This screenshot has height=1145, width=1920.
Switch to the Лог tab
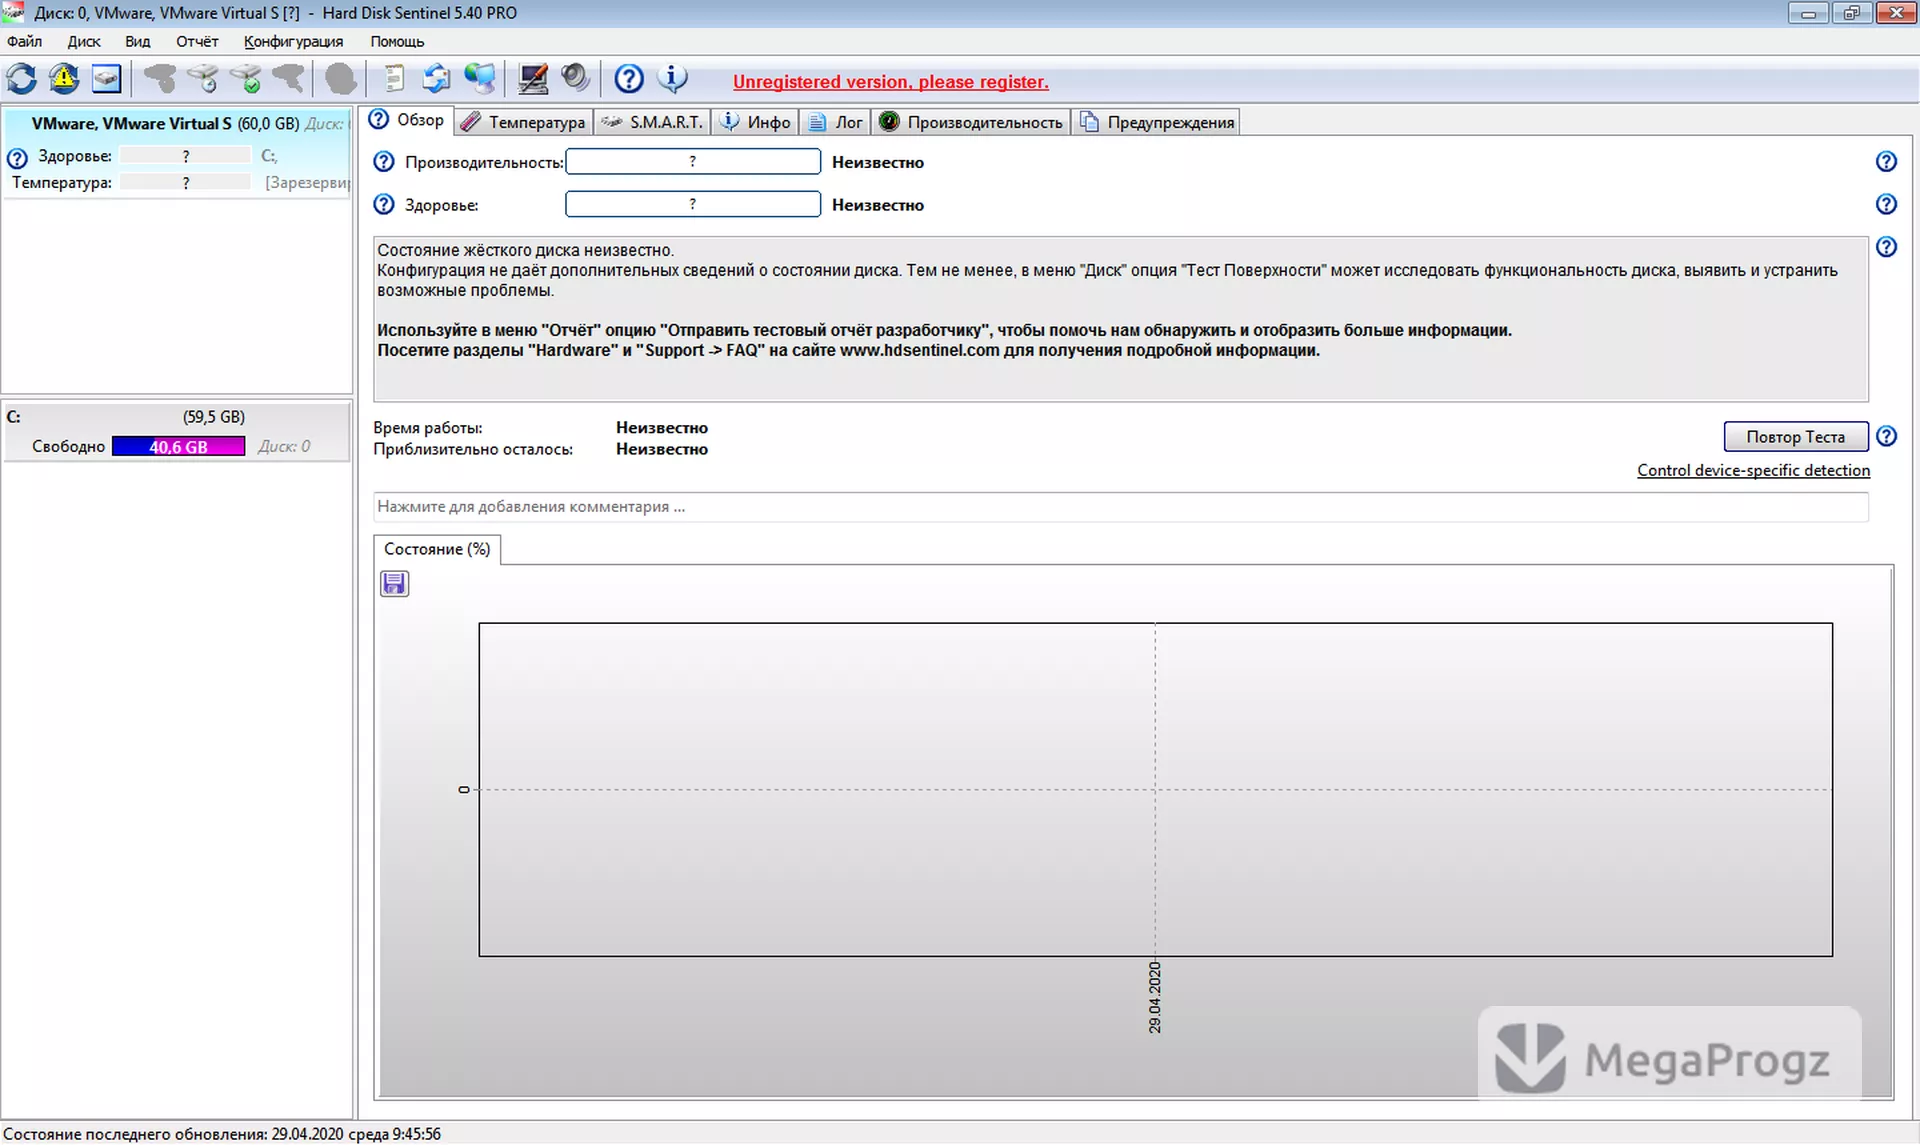point(835,122)
